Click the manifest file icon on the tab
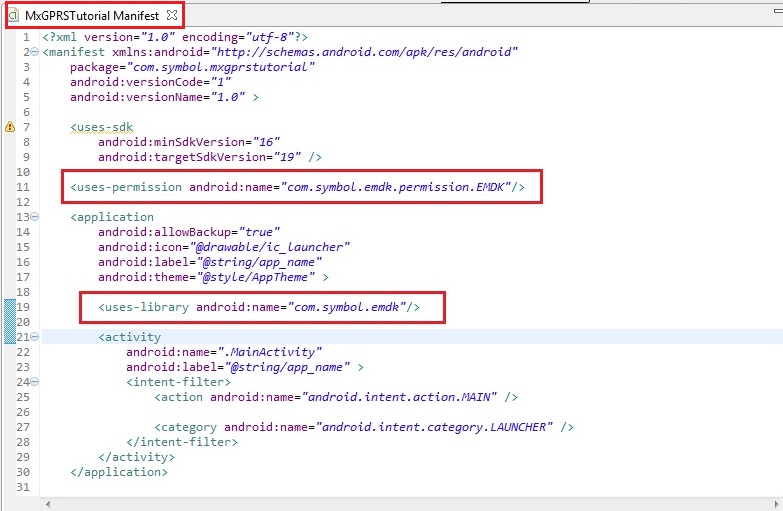This screenshot has width=783, height=511. (13, 16)
